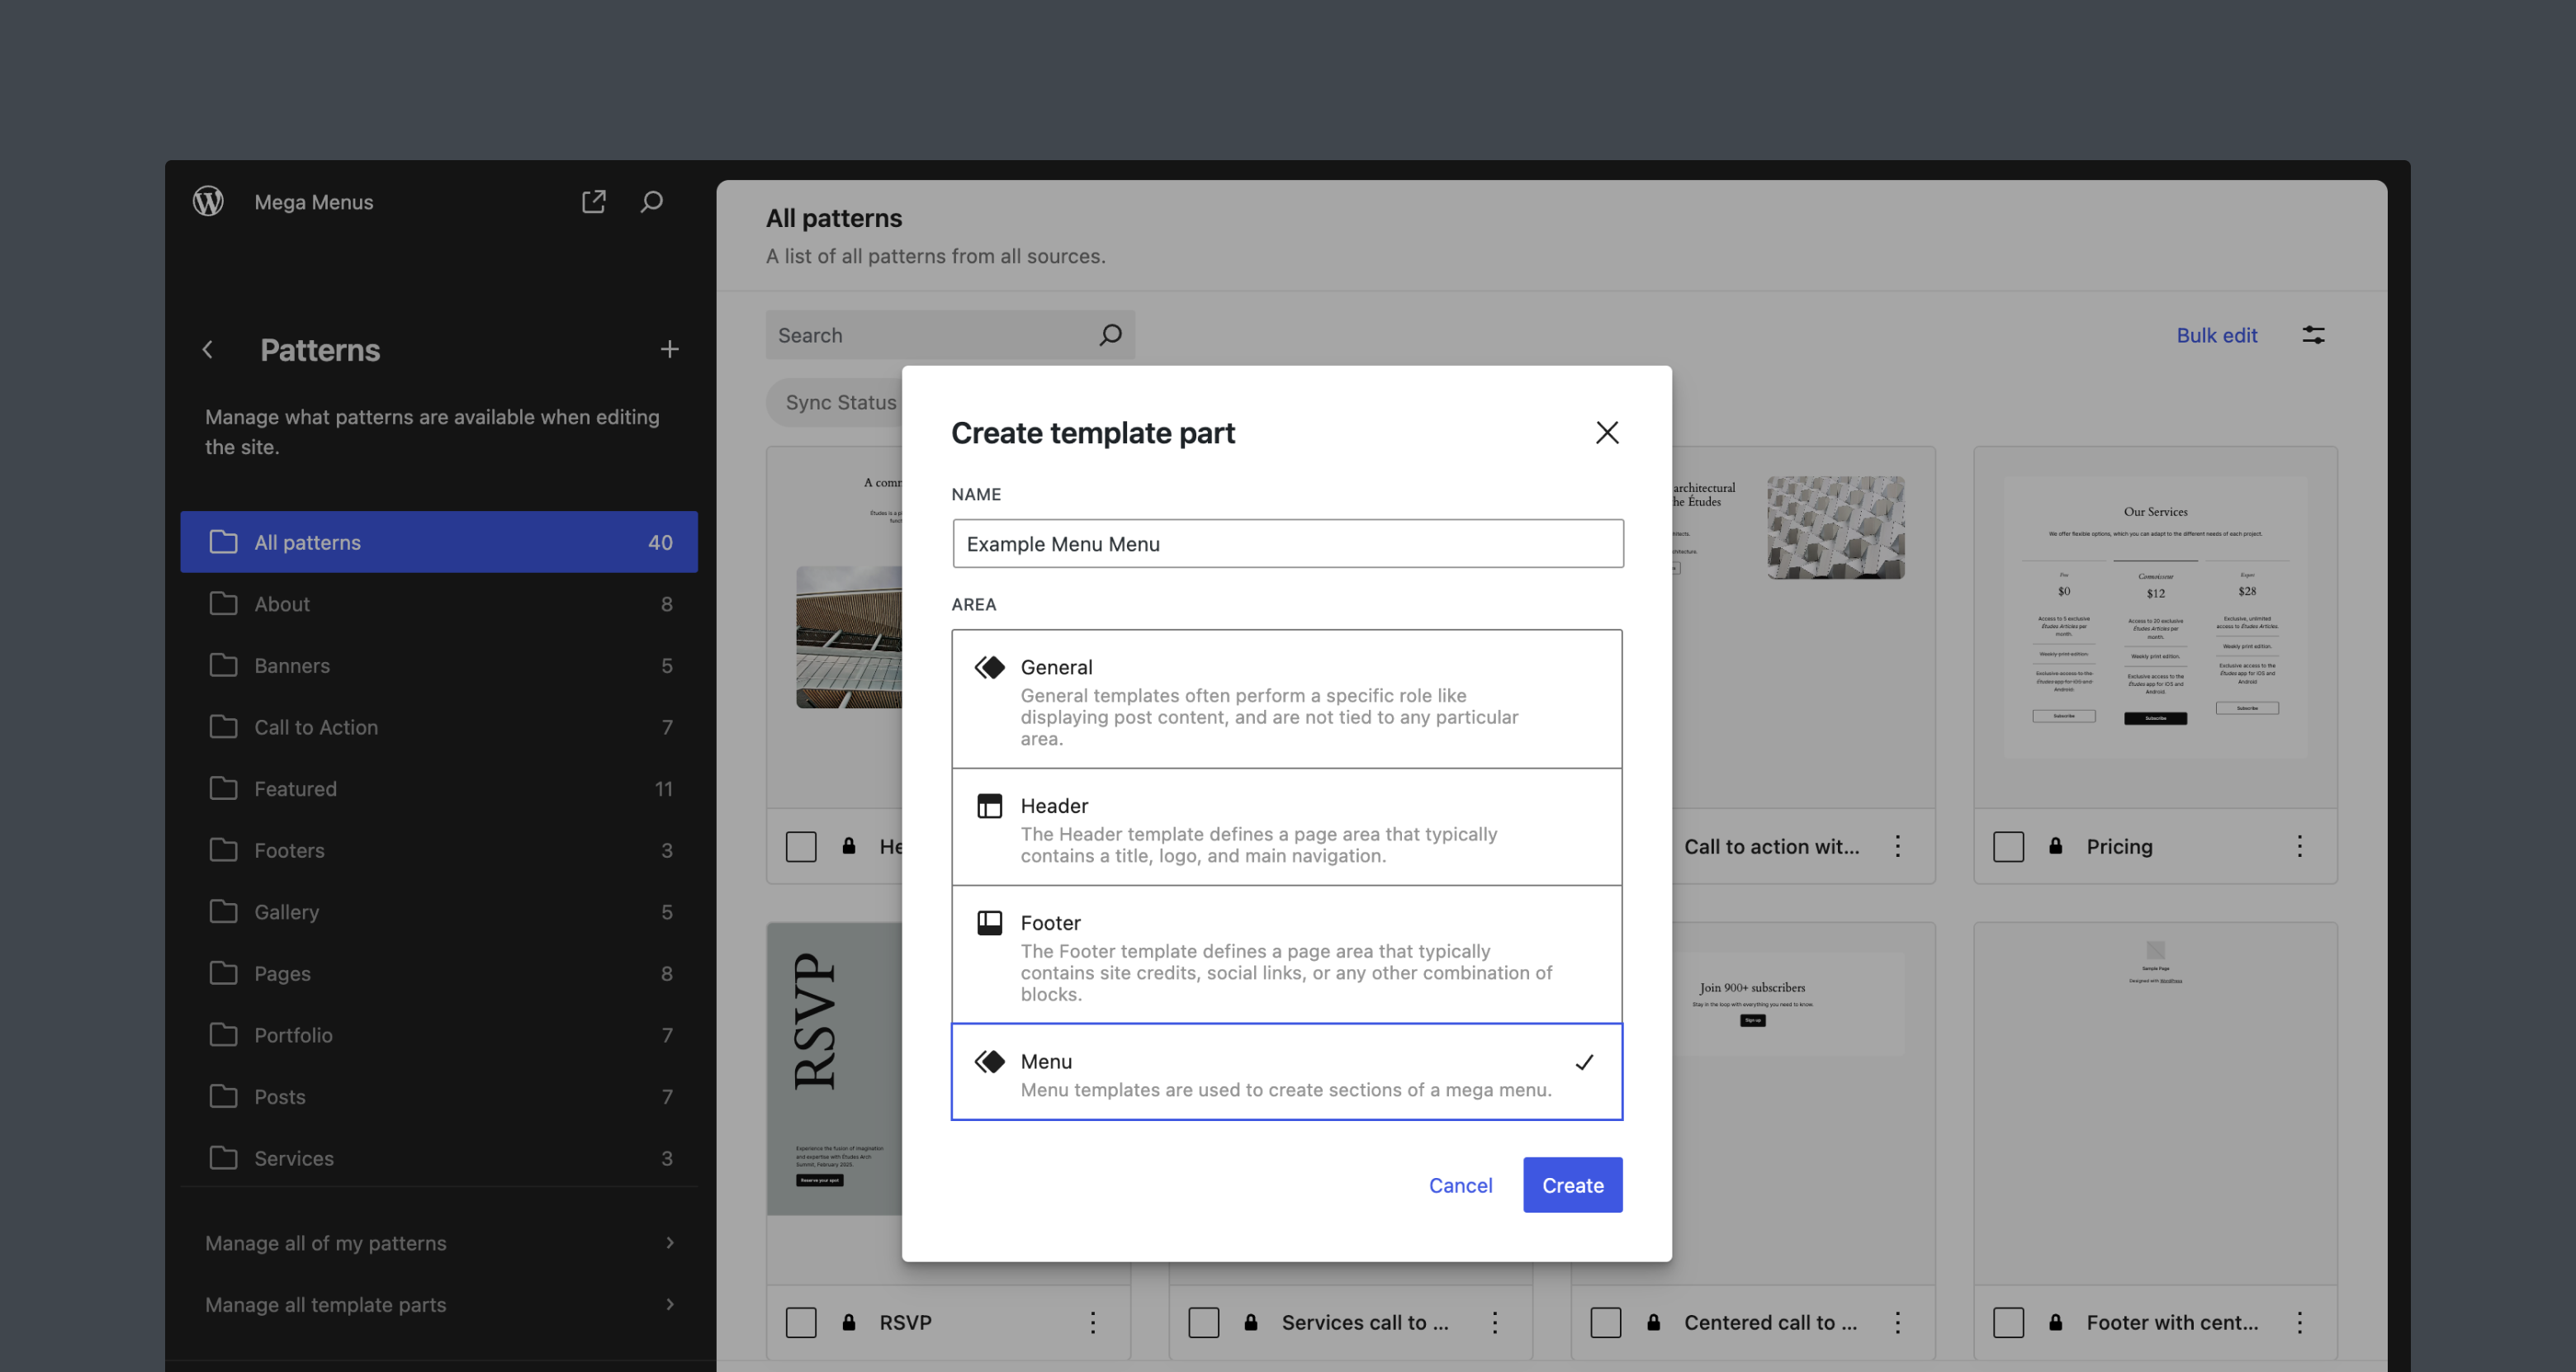Select the Header area option
Image resolution: width=2576 pixels, height=1372 pixels.
pyautogui.click(x=1287, y=827)
